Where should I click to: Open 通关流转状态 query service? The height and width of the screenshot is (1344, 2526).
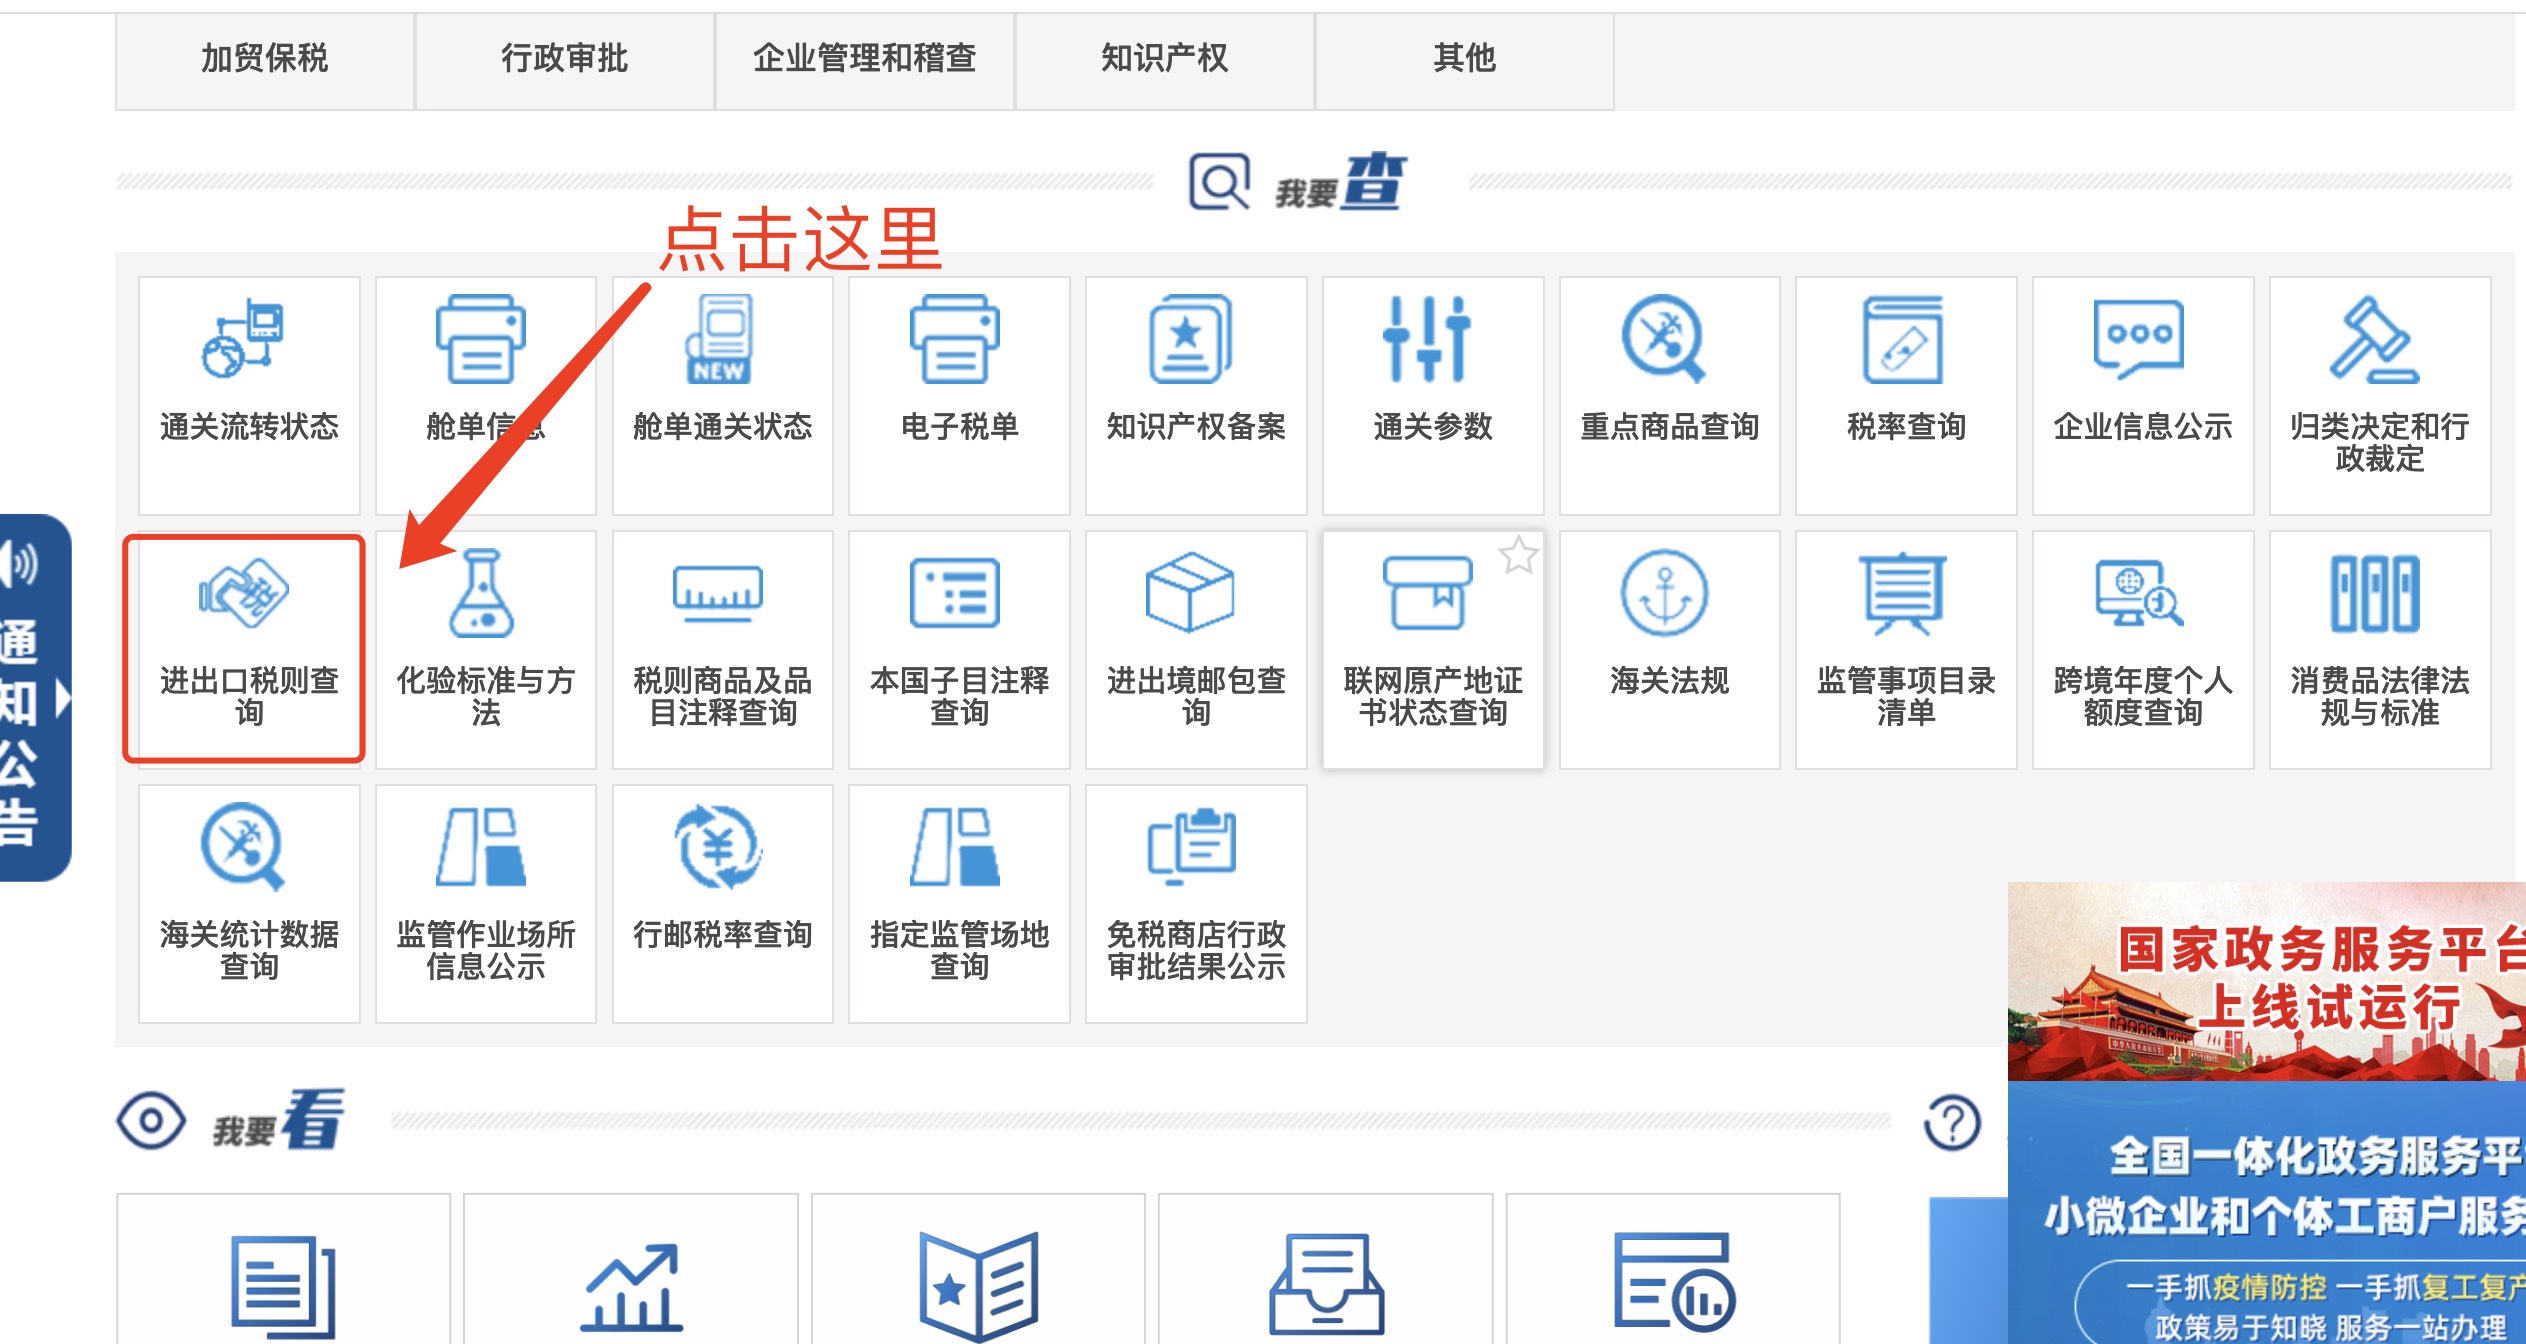[248, 390]
